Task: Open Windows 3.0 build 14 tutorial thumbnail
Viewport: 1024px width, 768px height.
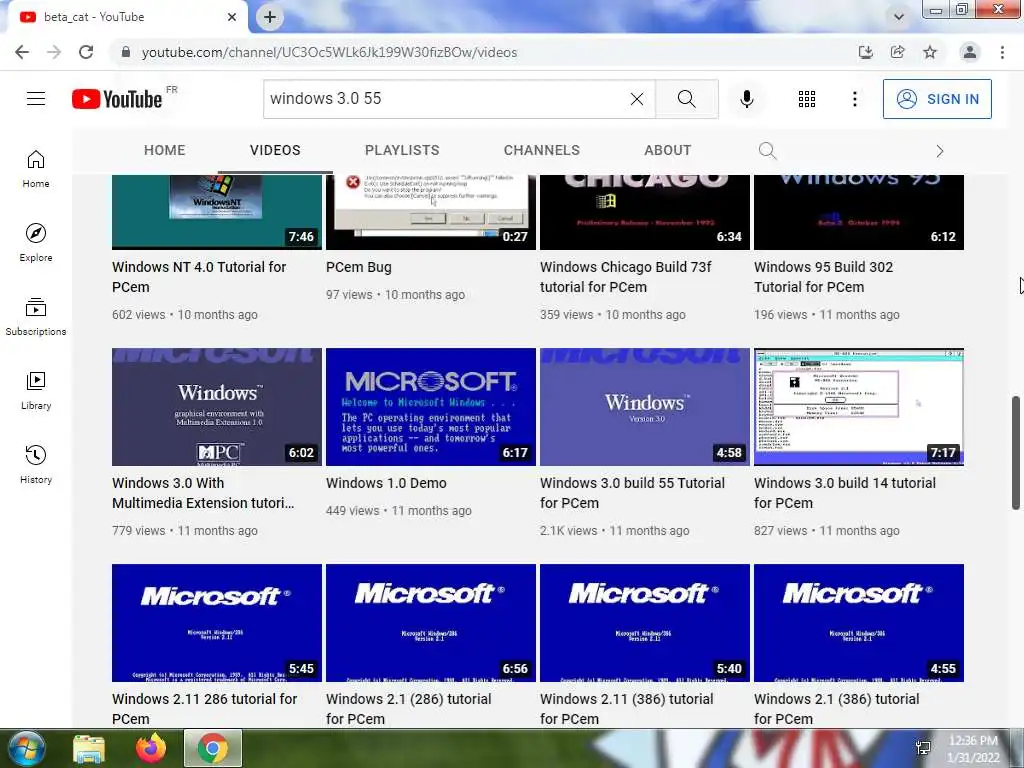Action: (x=859, y=407)
